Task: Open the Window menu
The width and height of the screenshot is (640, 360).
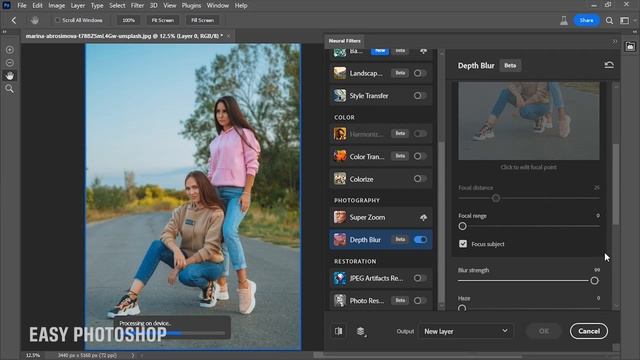Action: tap(218, 5)
